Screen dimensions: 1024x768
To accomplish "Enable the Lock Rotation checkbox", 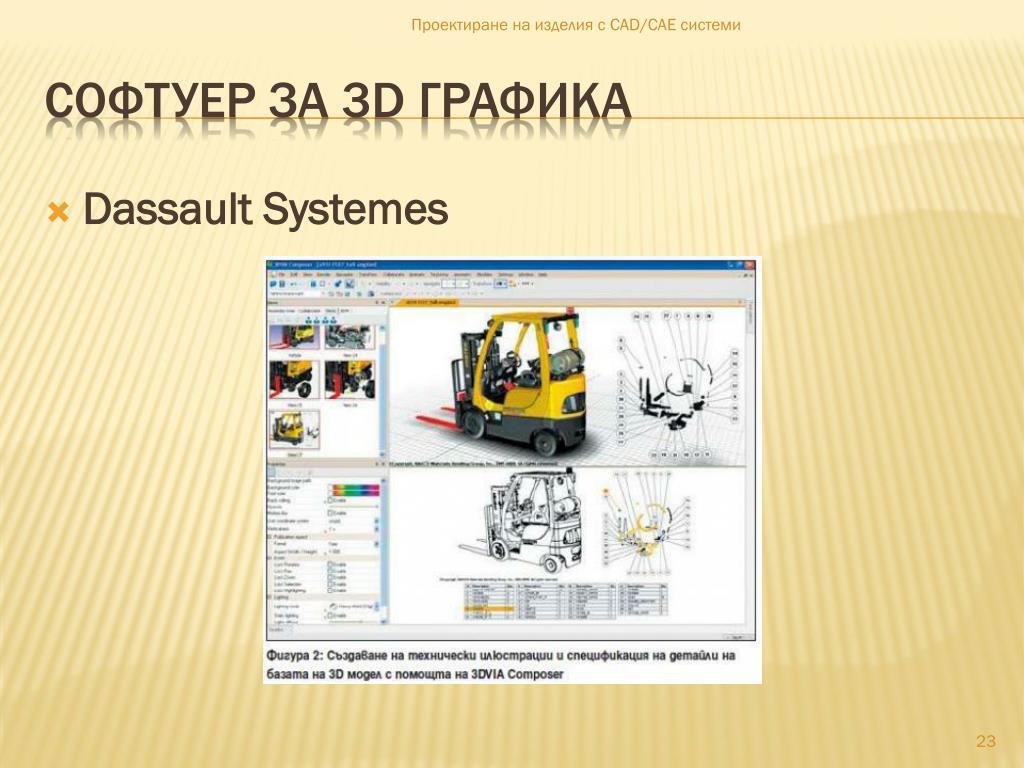I will (x=330, y=564).
